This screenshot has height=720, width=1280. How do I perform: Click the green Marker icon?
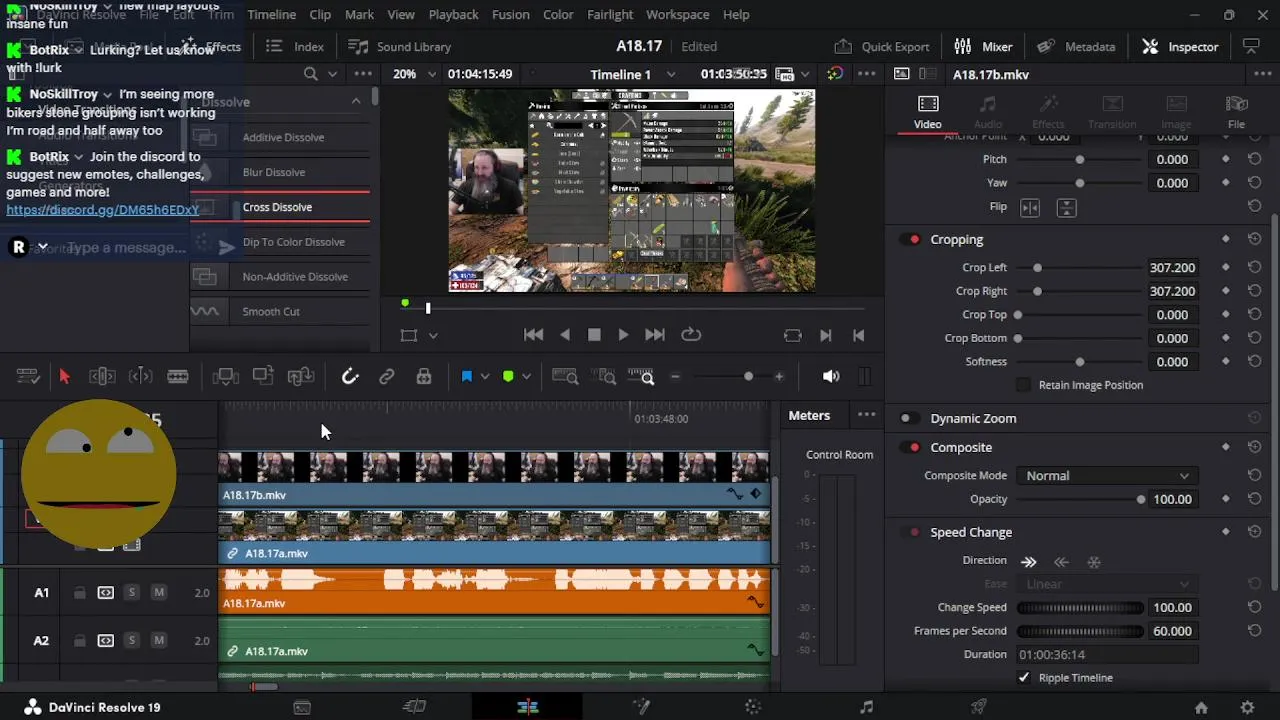[x=508, y=376]
